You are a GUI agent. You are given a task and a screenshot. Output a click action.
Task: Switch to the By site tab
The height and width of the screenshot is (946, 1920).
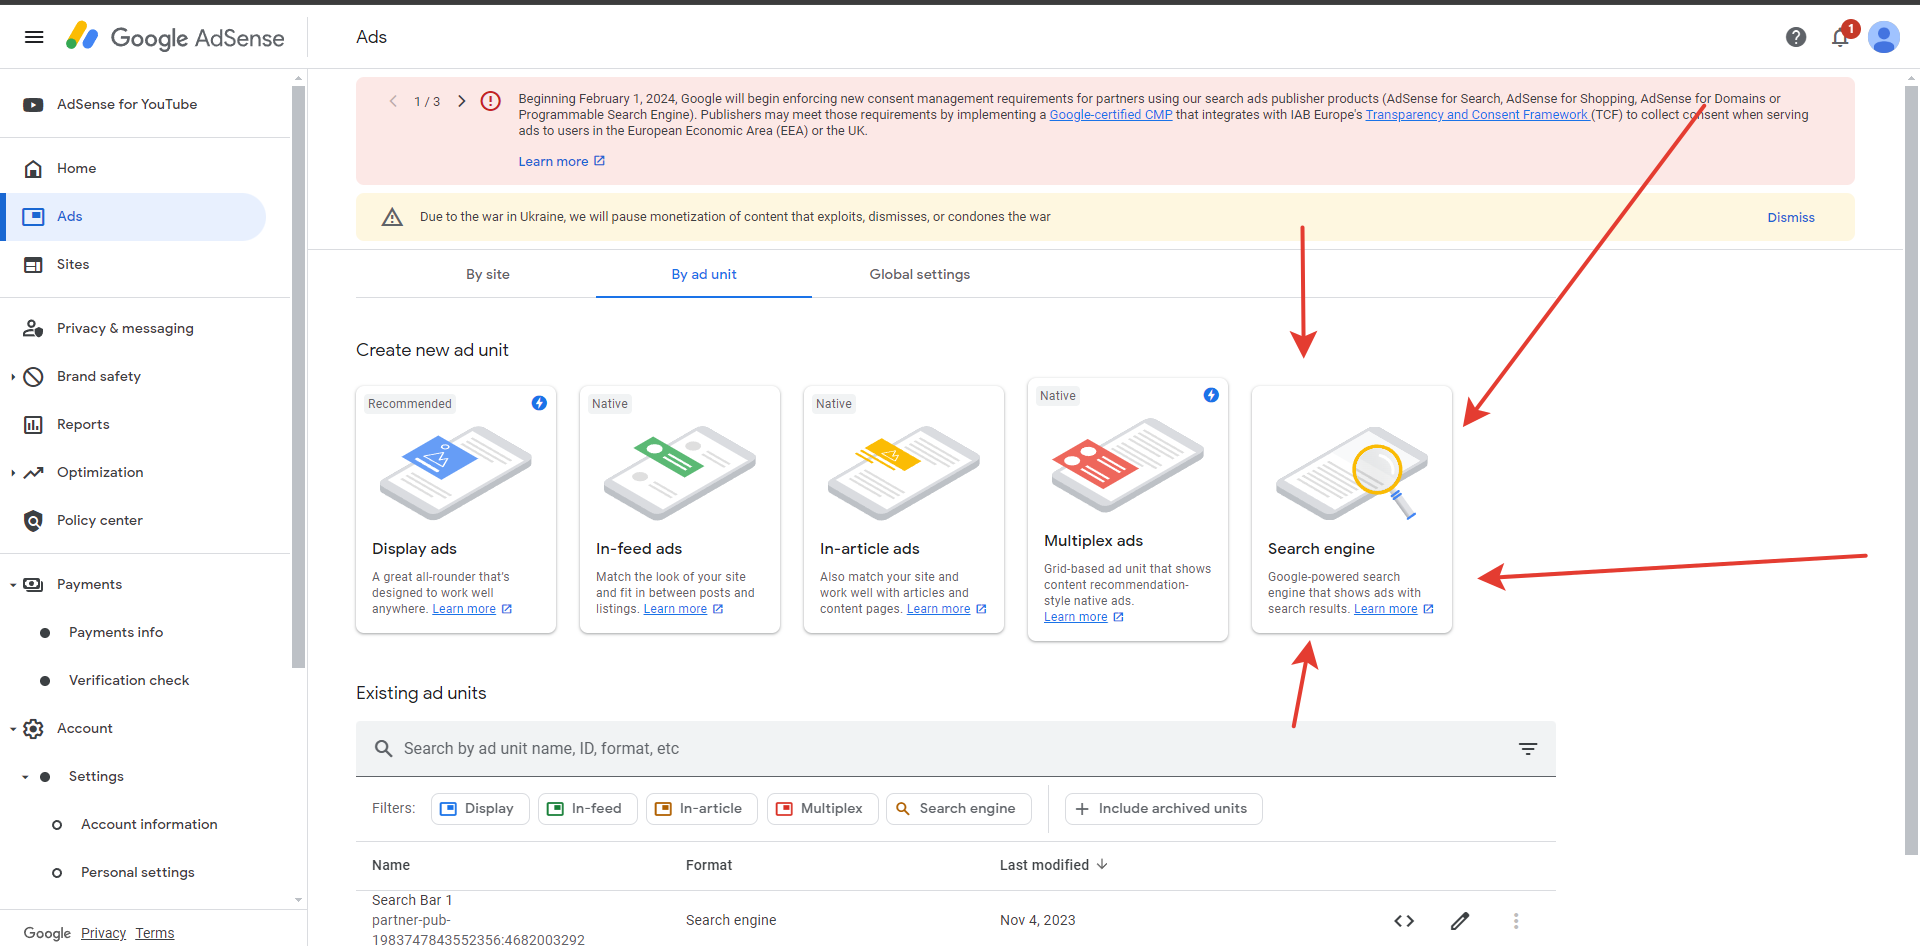pyautogui.click(x=488, y=274)
